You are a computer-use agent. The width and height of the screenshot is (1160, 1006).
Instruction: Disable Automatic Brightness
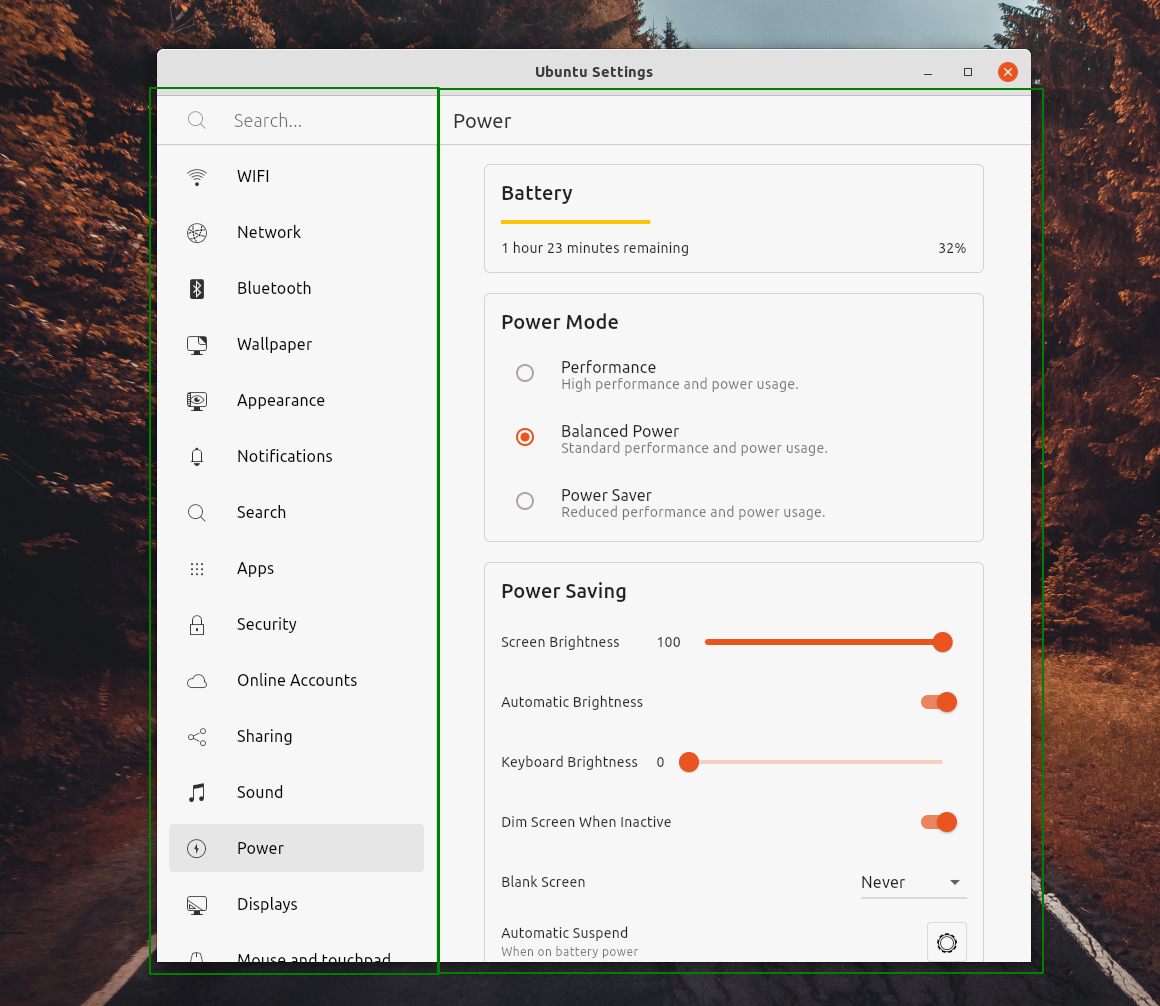[938, 702]
